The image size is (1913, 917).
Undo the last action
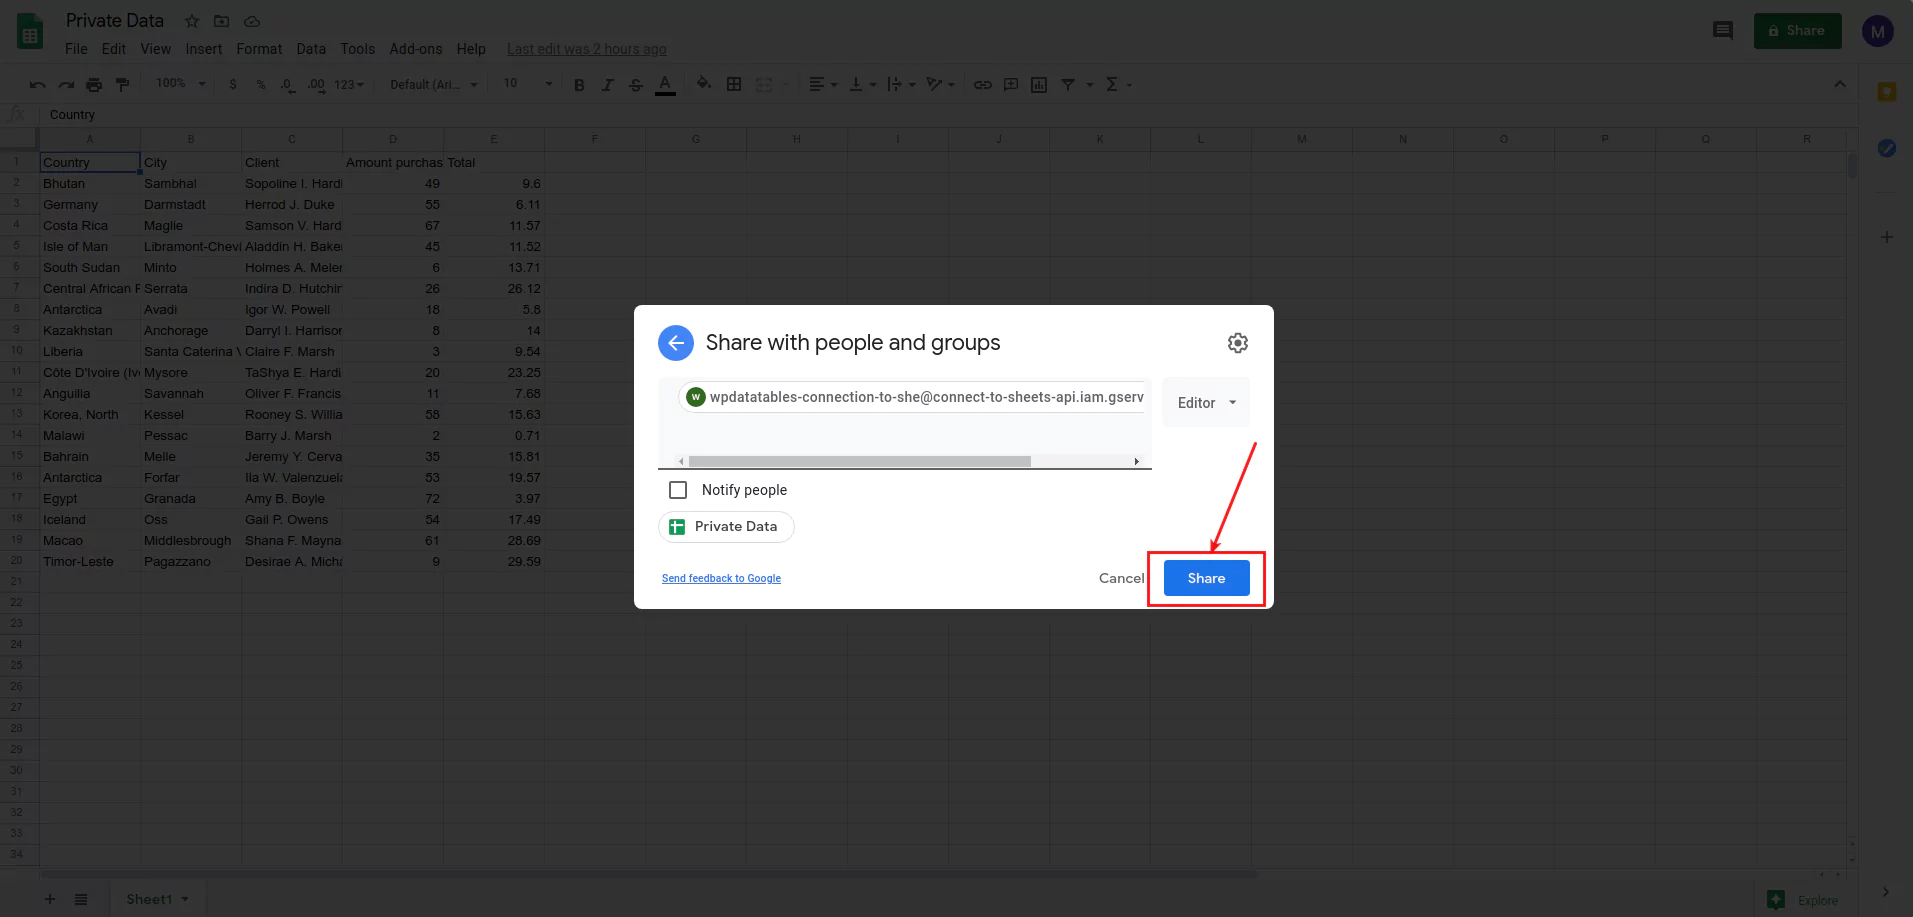coord(37,84)
